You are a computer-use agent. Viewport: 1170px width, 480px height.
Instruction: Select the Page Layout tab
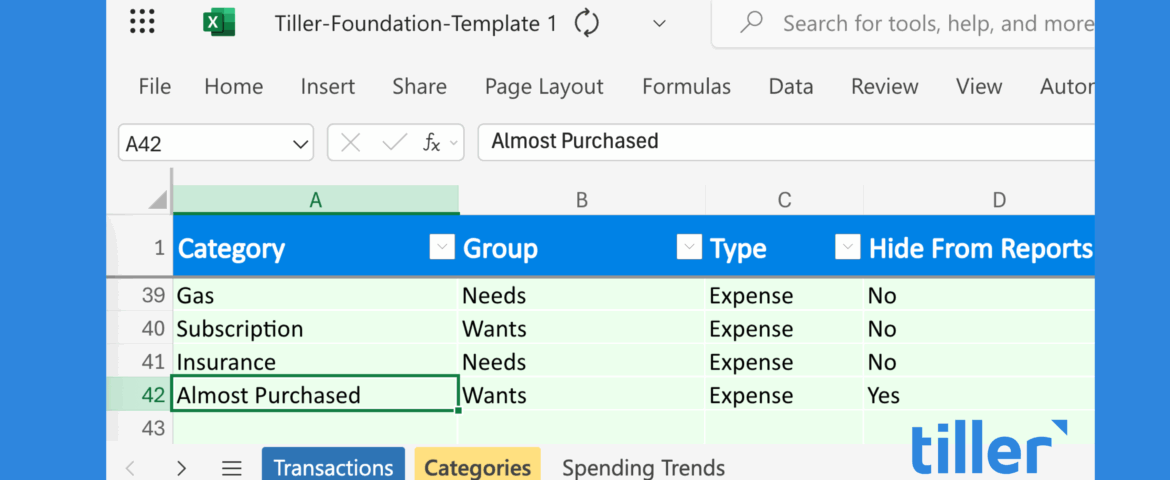point(544,87)
